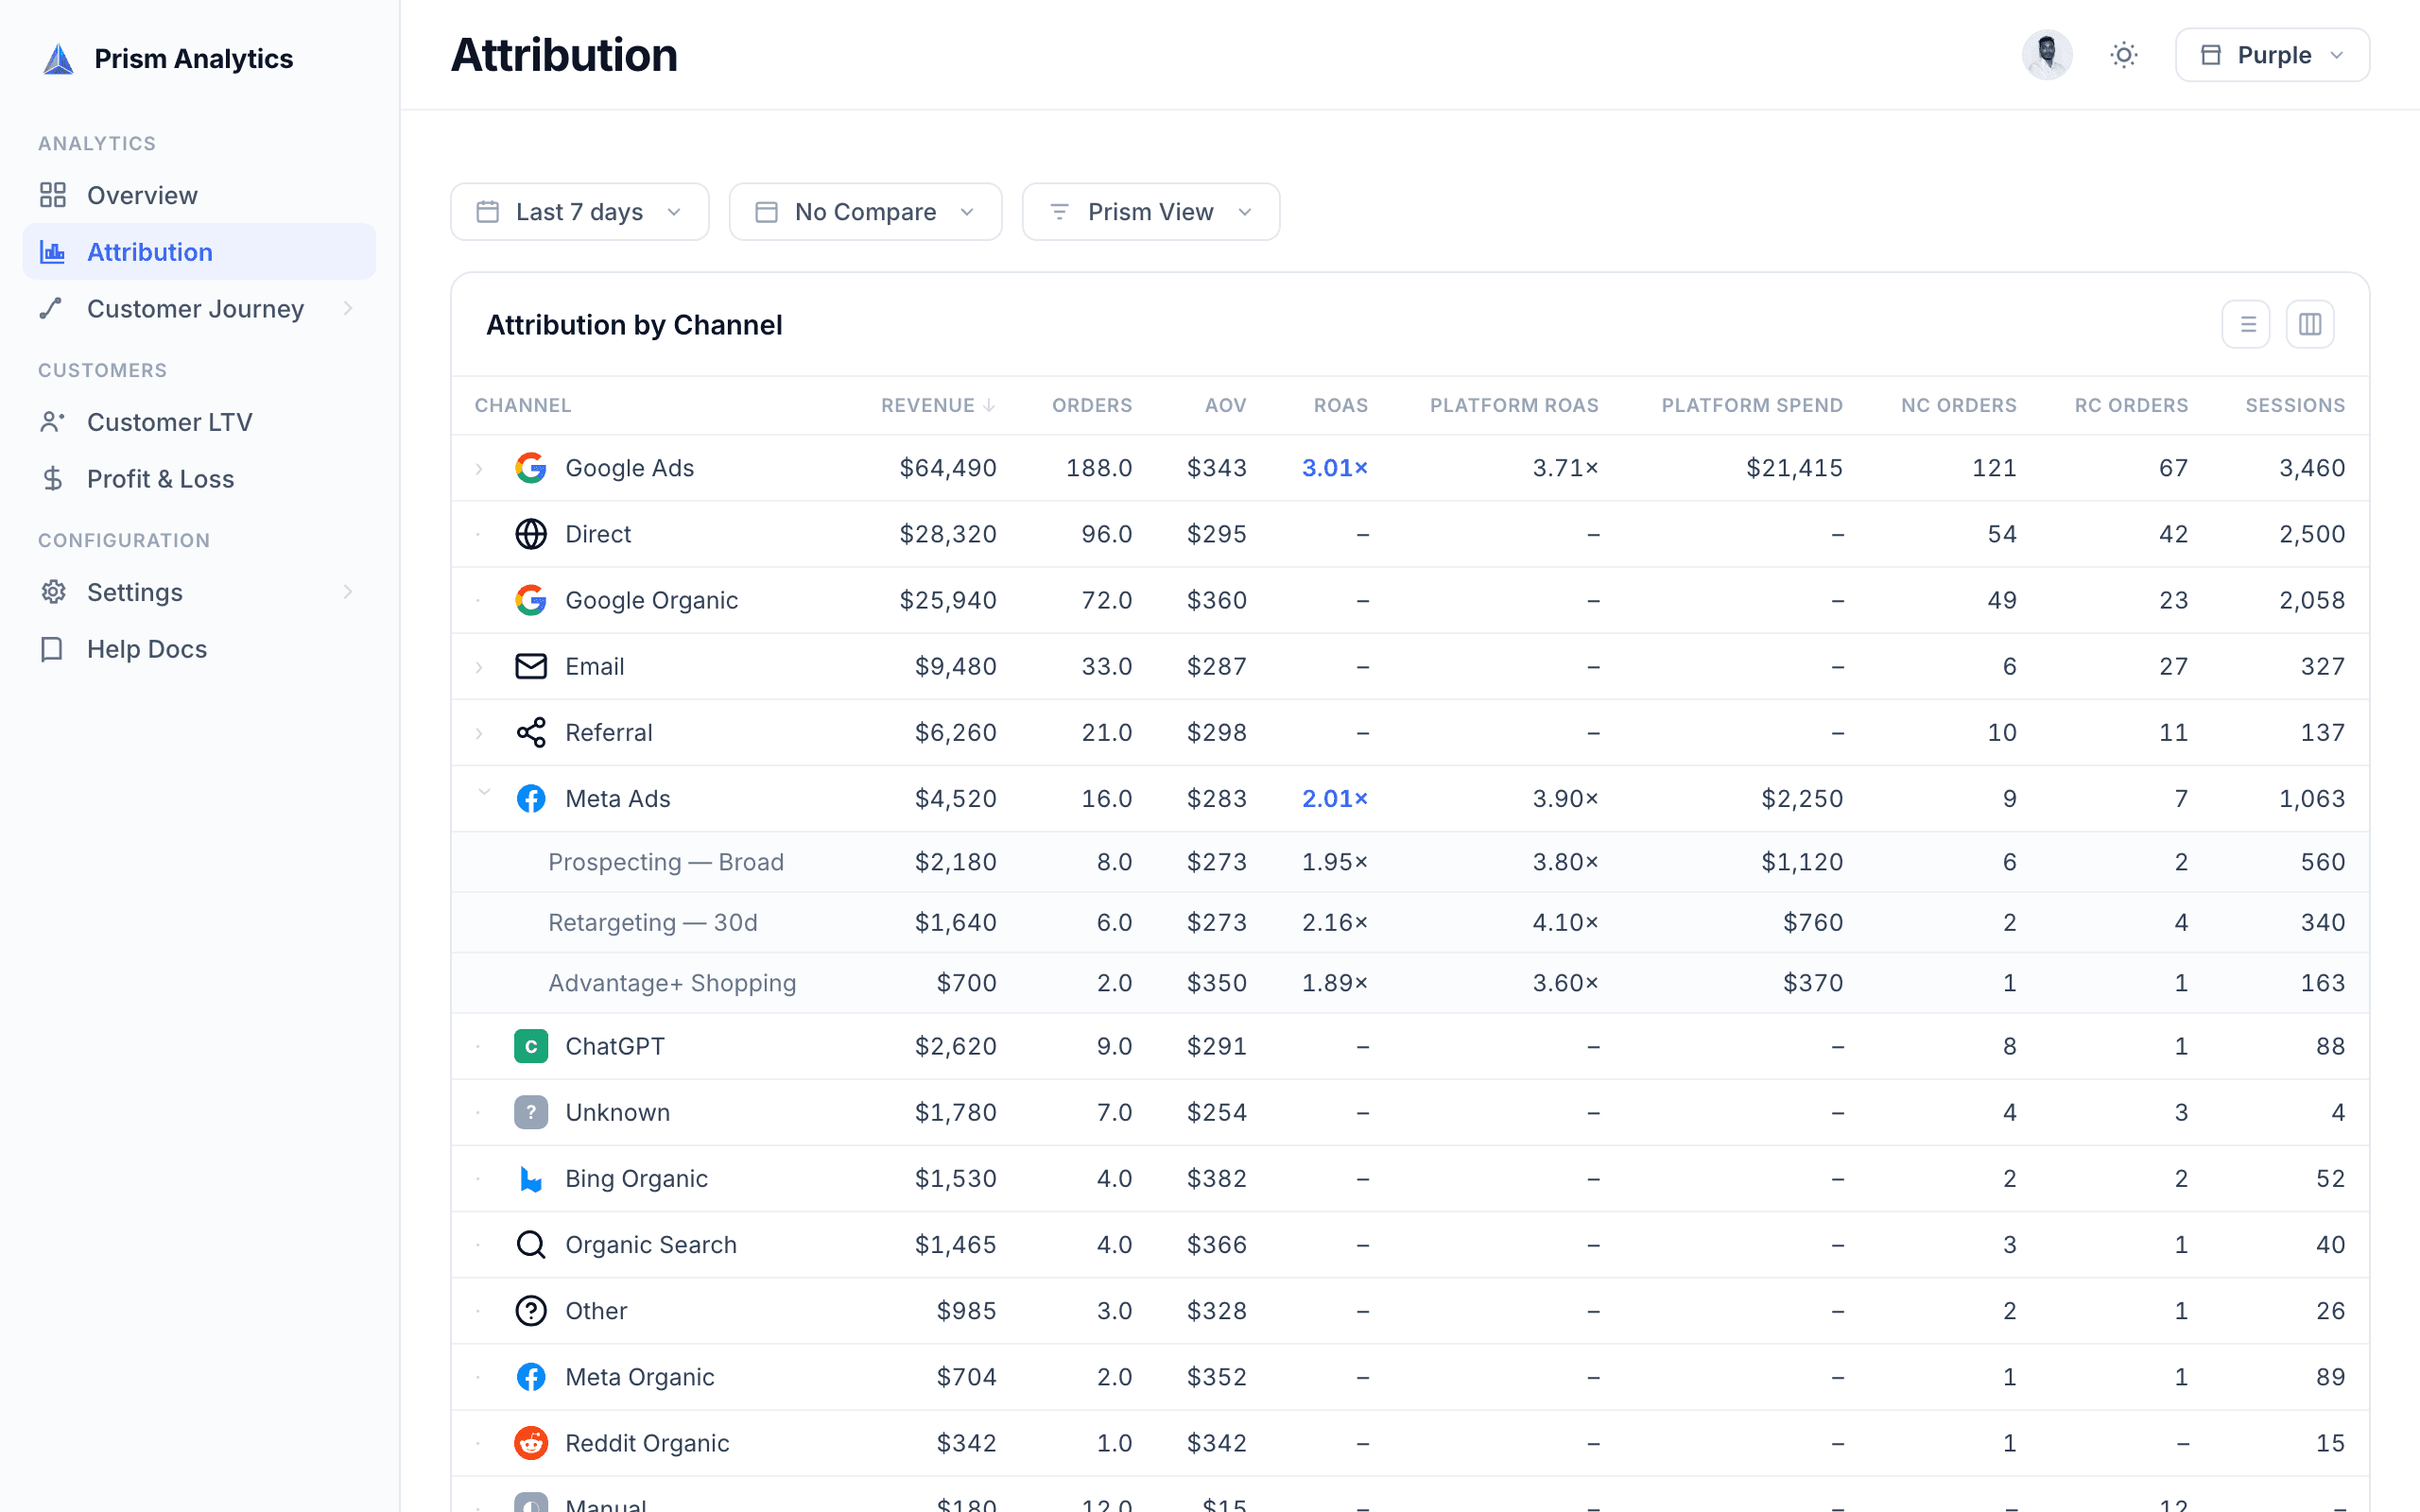Click Google Ads platform spend $21,415

(1794, 468)
